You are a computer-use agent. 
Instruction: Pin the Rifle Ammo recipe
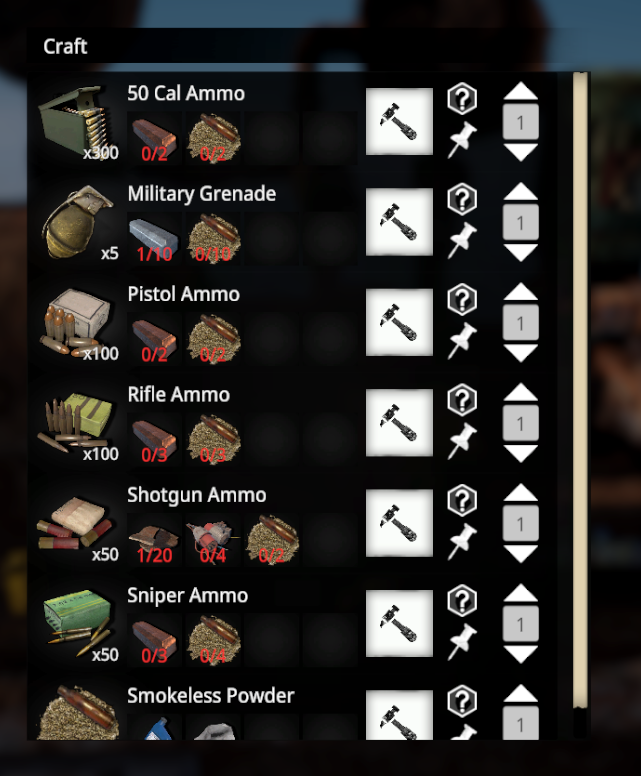[x=462, y=441]
